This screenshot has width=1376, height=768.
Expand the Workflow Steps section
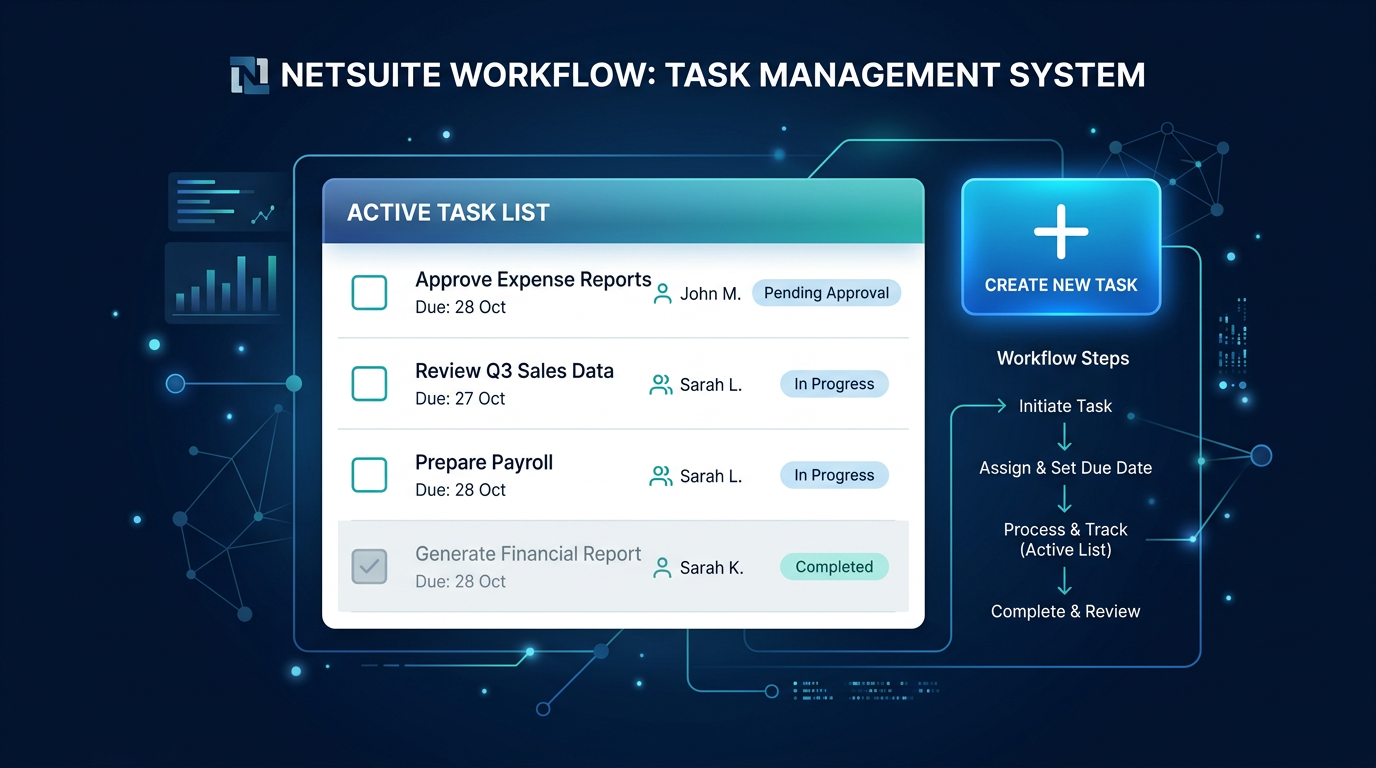click(x=1062, y=358)
